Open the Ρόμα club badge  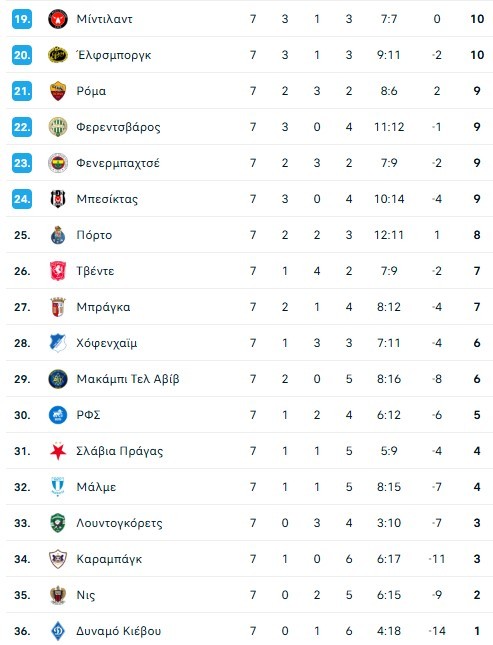(x=58, y=91)
